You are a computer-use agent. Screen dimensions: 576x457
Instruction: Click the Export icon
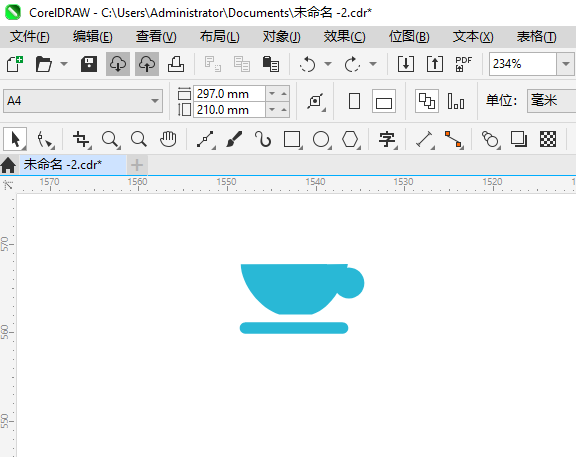click(x=435, y=64)
